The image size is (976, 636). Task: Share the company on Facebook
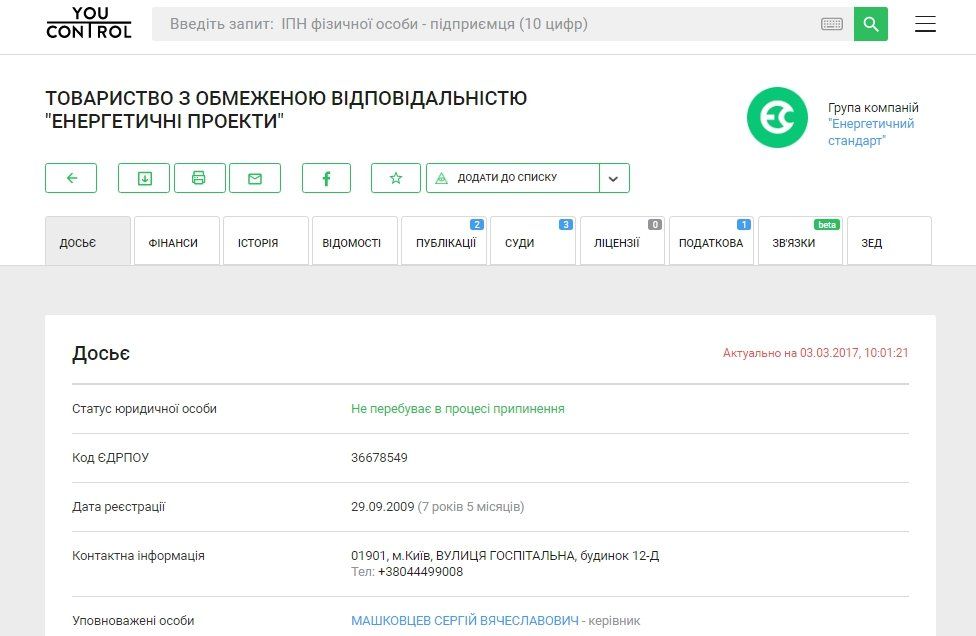point(326,177)
